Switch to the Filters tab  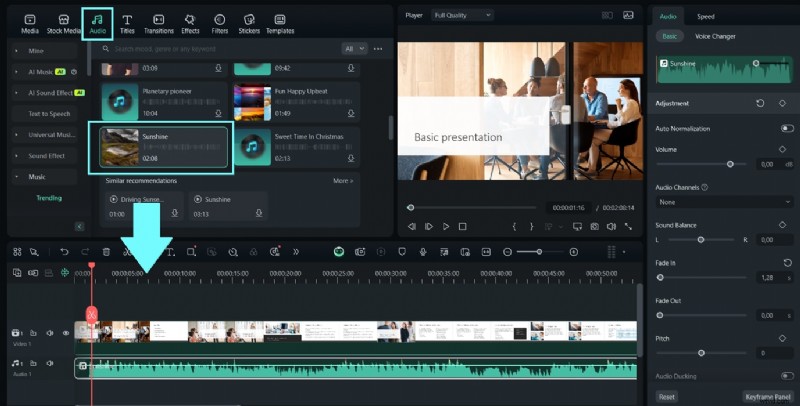(220, 24)
